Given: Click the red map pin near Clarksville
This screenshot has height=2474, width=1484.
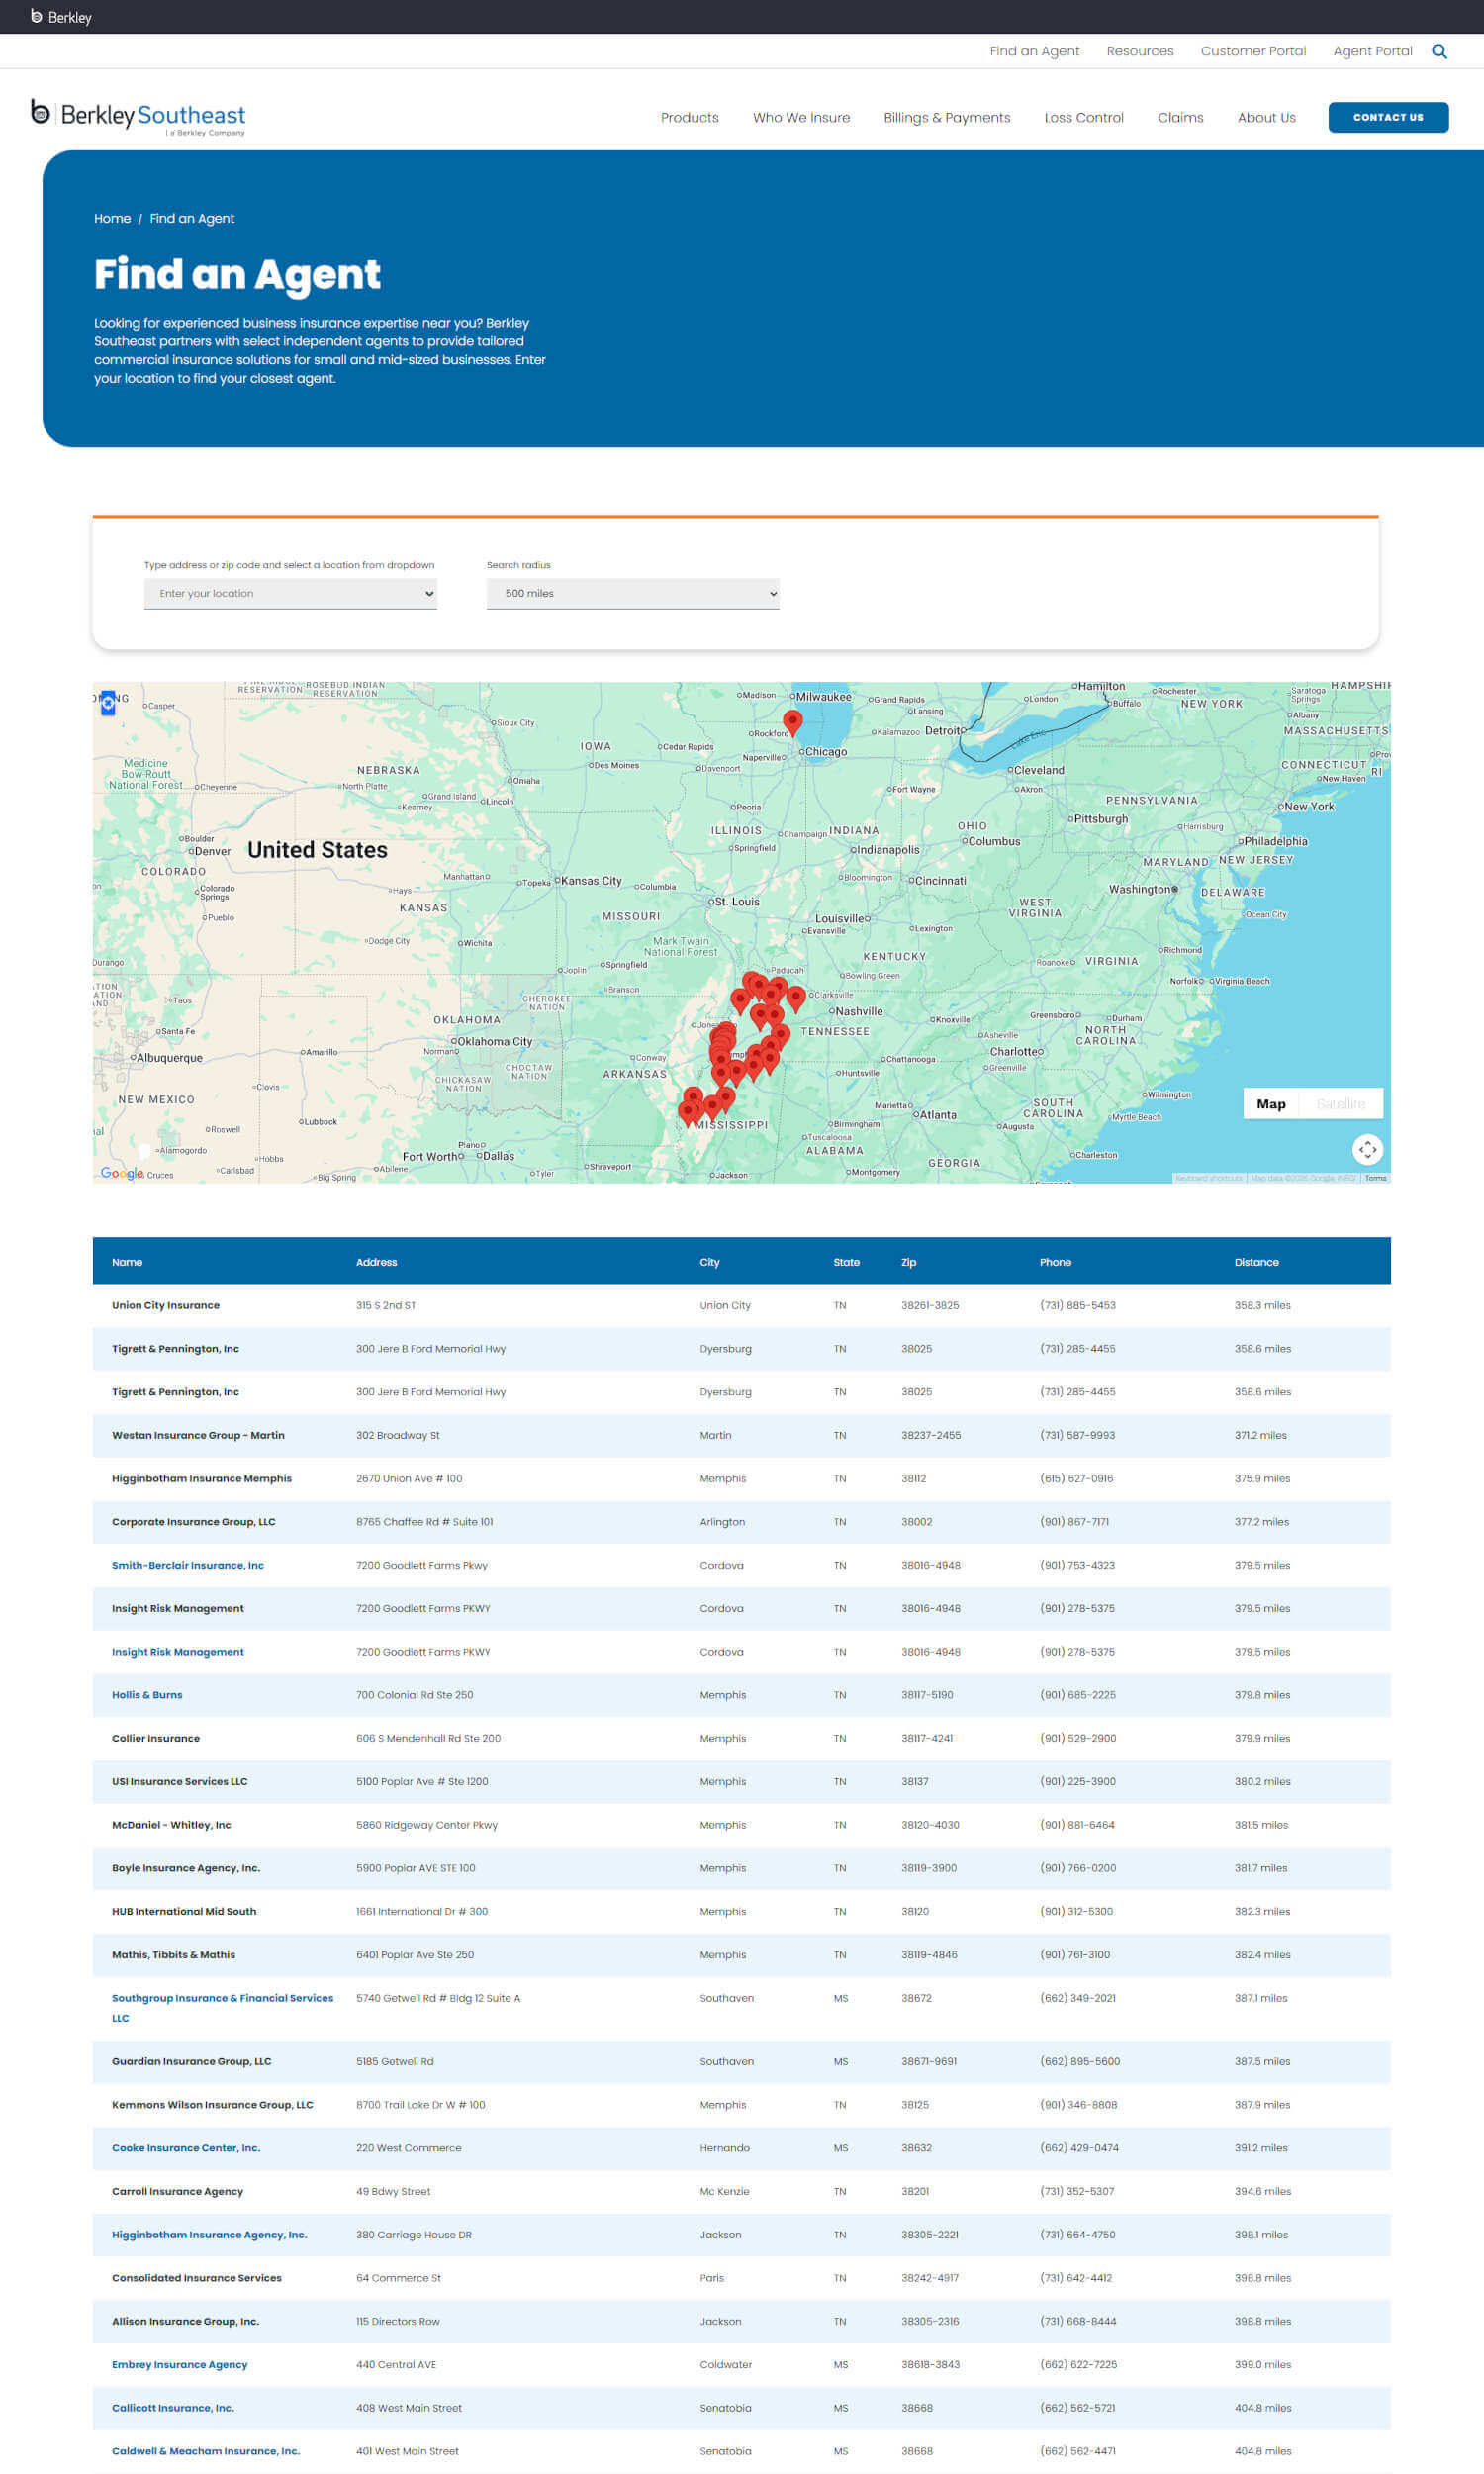Looking at the screenshot, I should 796,996.
